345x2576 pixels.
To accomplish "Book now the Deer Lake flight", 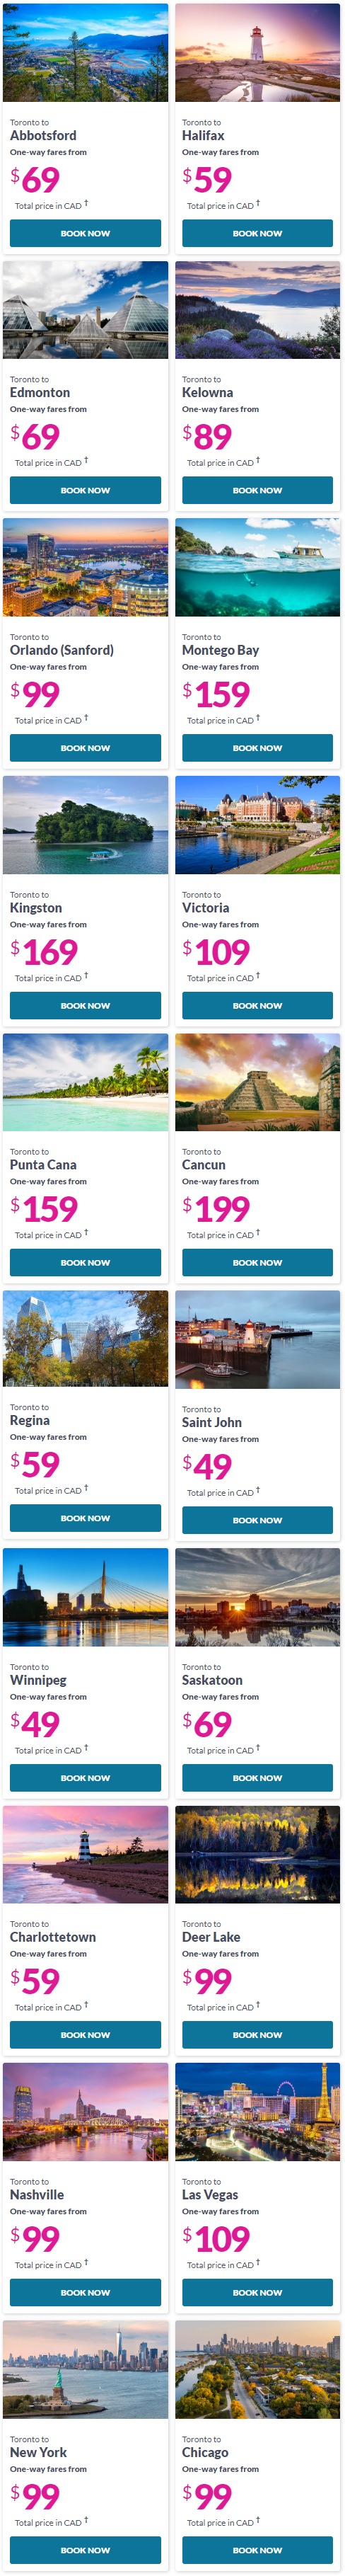I will click(257, 2035).
